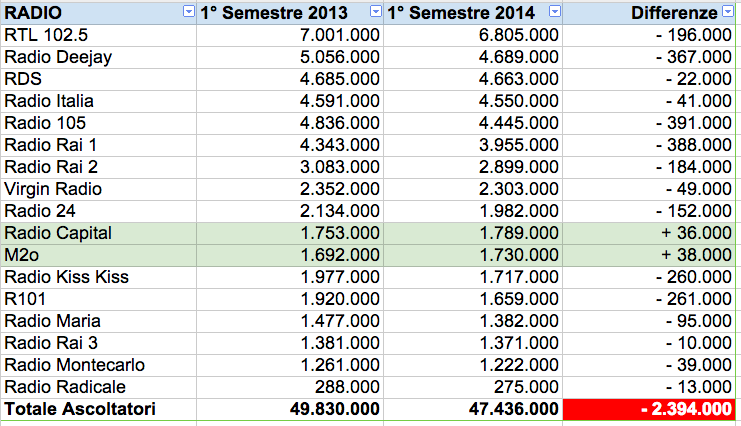Select the Virgin Radio cell
The height and width of the screenshot is (426, 741).
pyautogui.click(x=98, y=190)
